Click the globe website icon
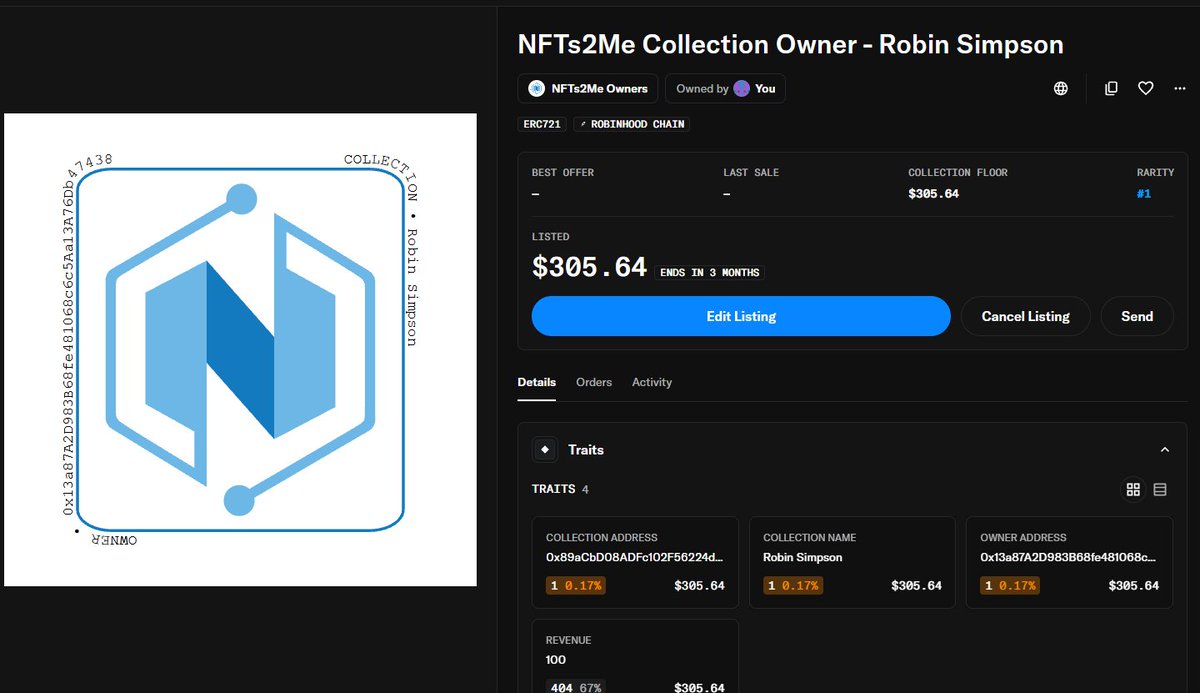Viewport: 1200px width, 693px height. click(1061, 88)
